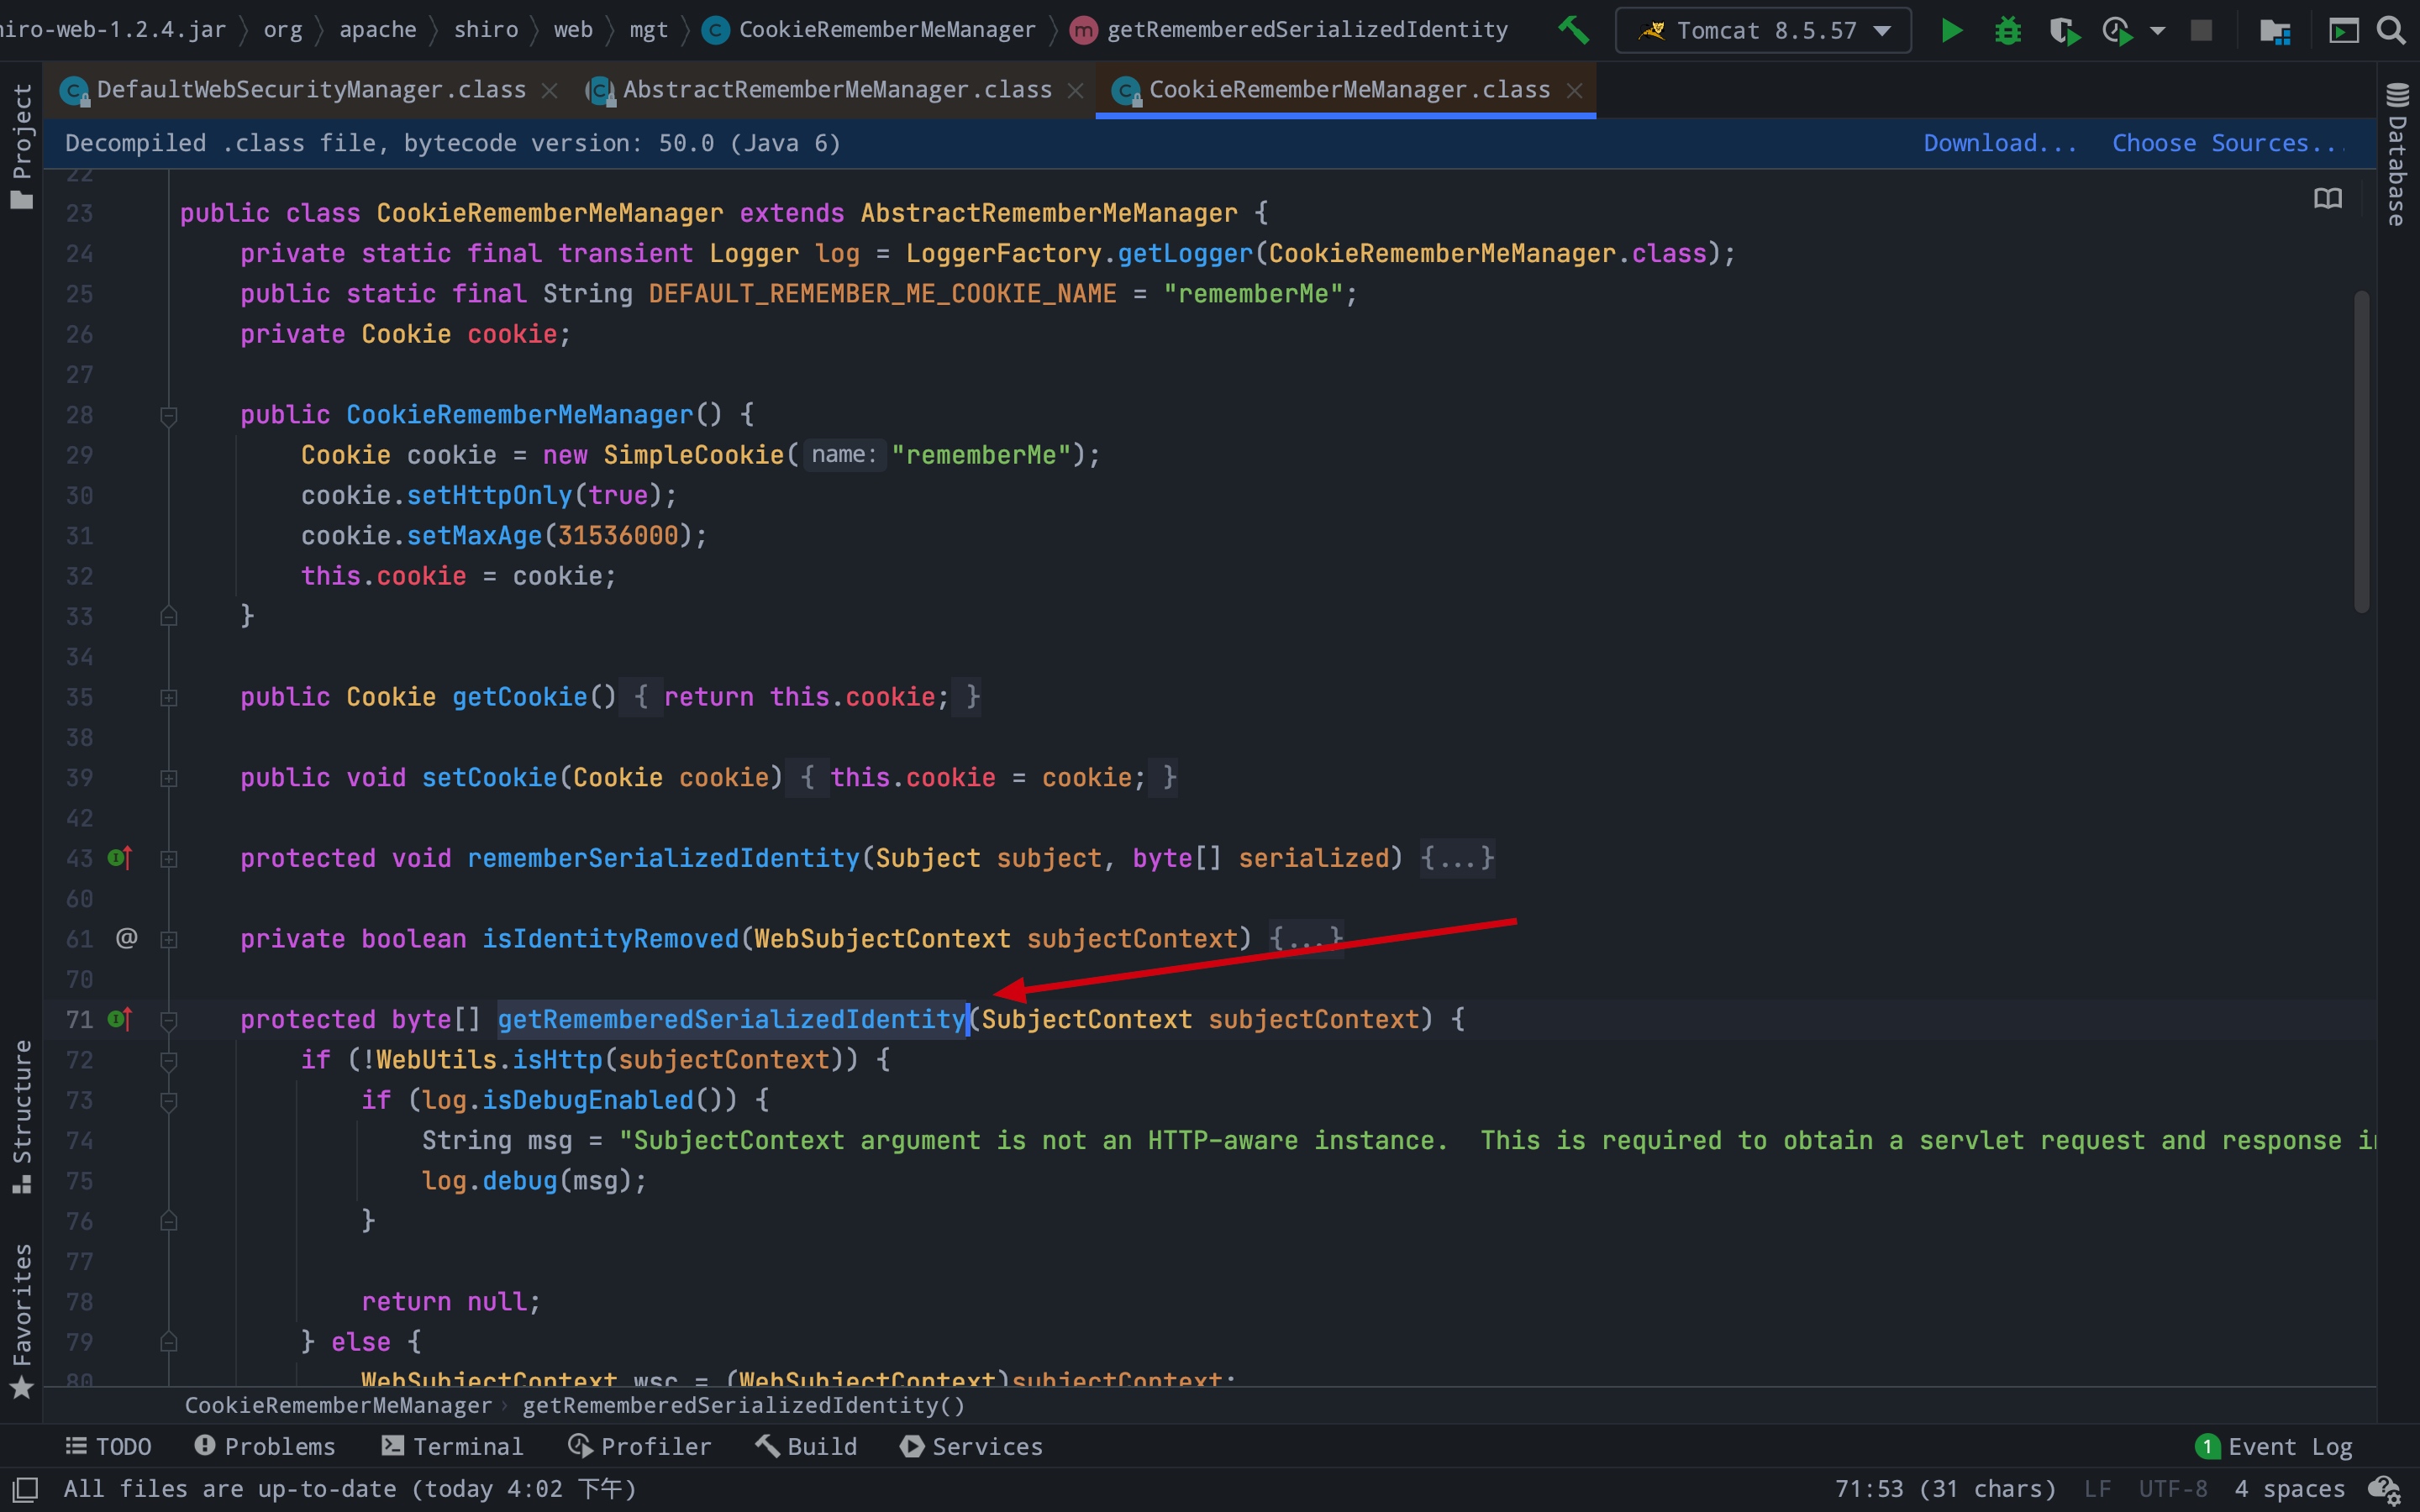This screenshot has width=2420, height=1512.
Task: Open Project Structure icon in toolbar
Action: point(2275,31)
